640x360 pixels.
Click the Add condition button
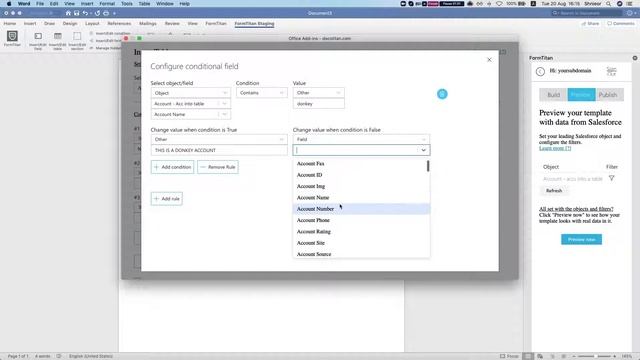click(x=172, y=167)
